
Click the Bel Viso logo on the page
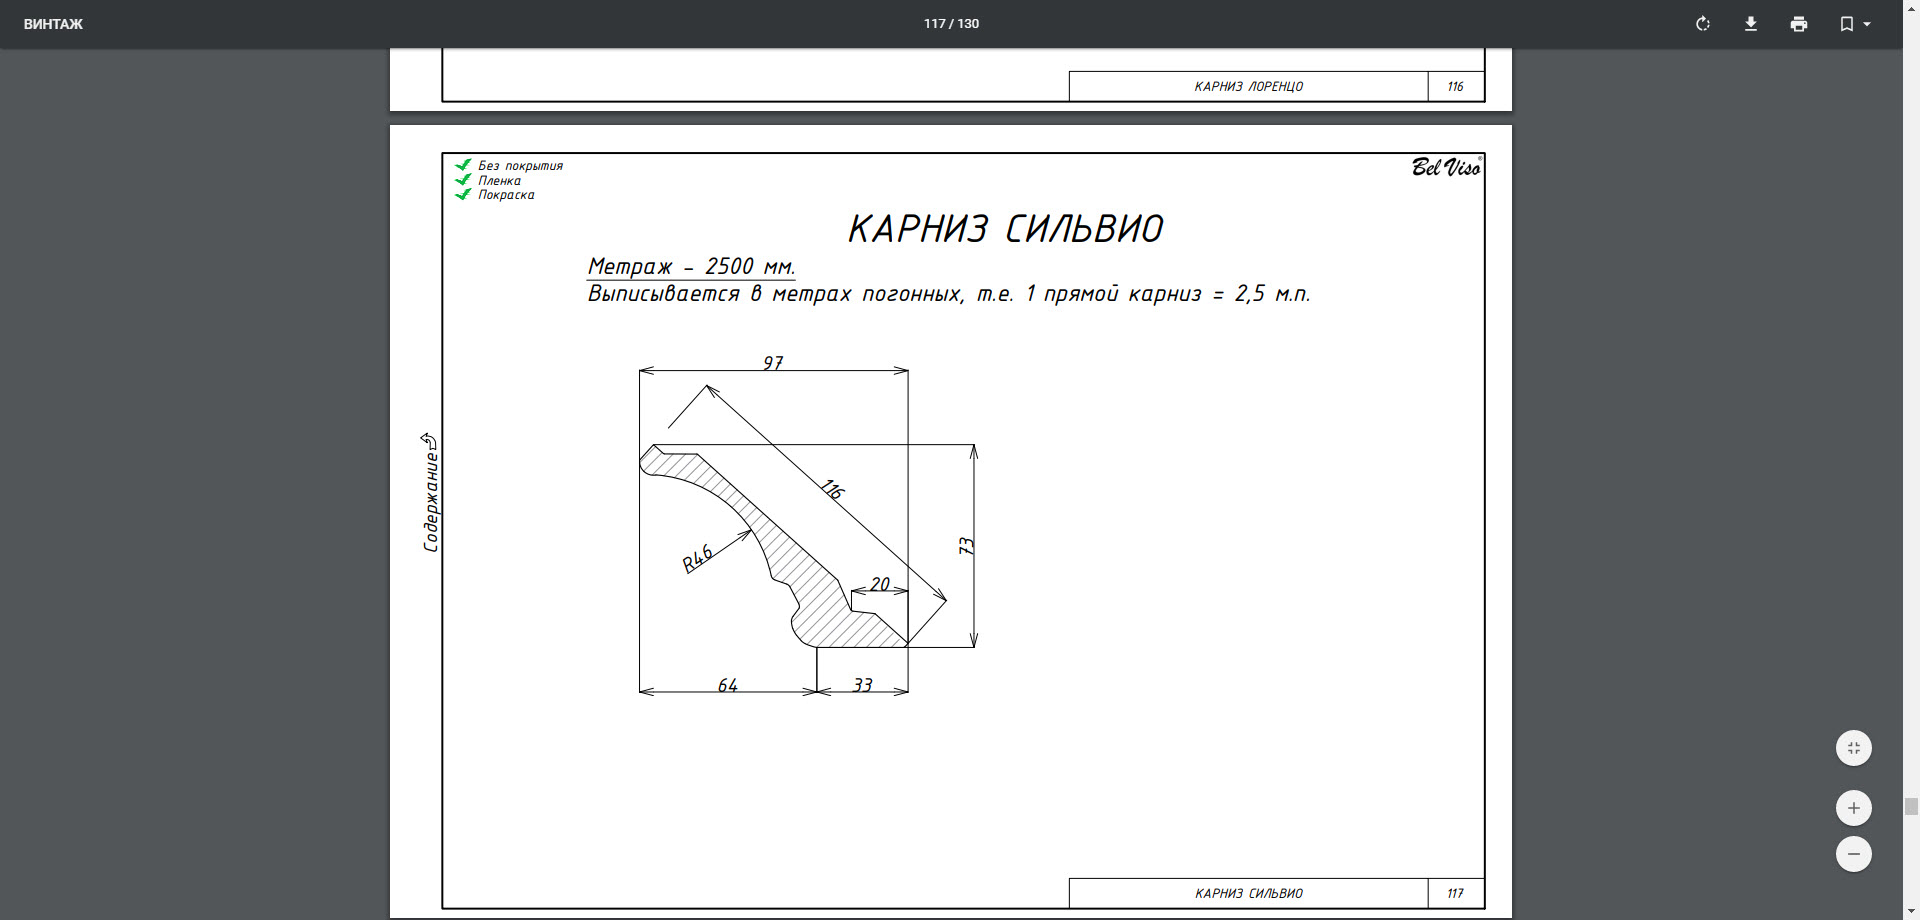[1447, 167]
